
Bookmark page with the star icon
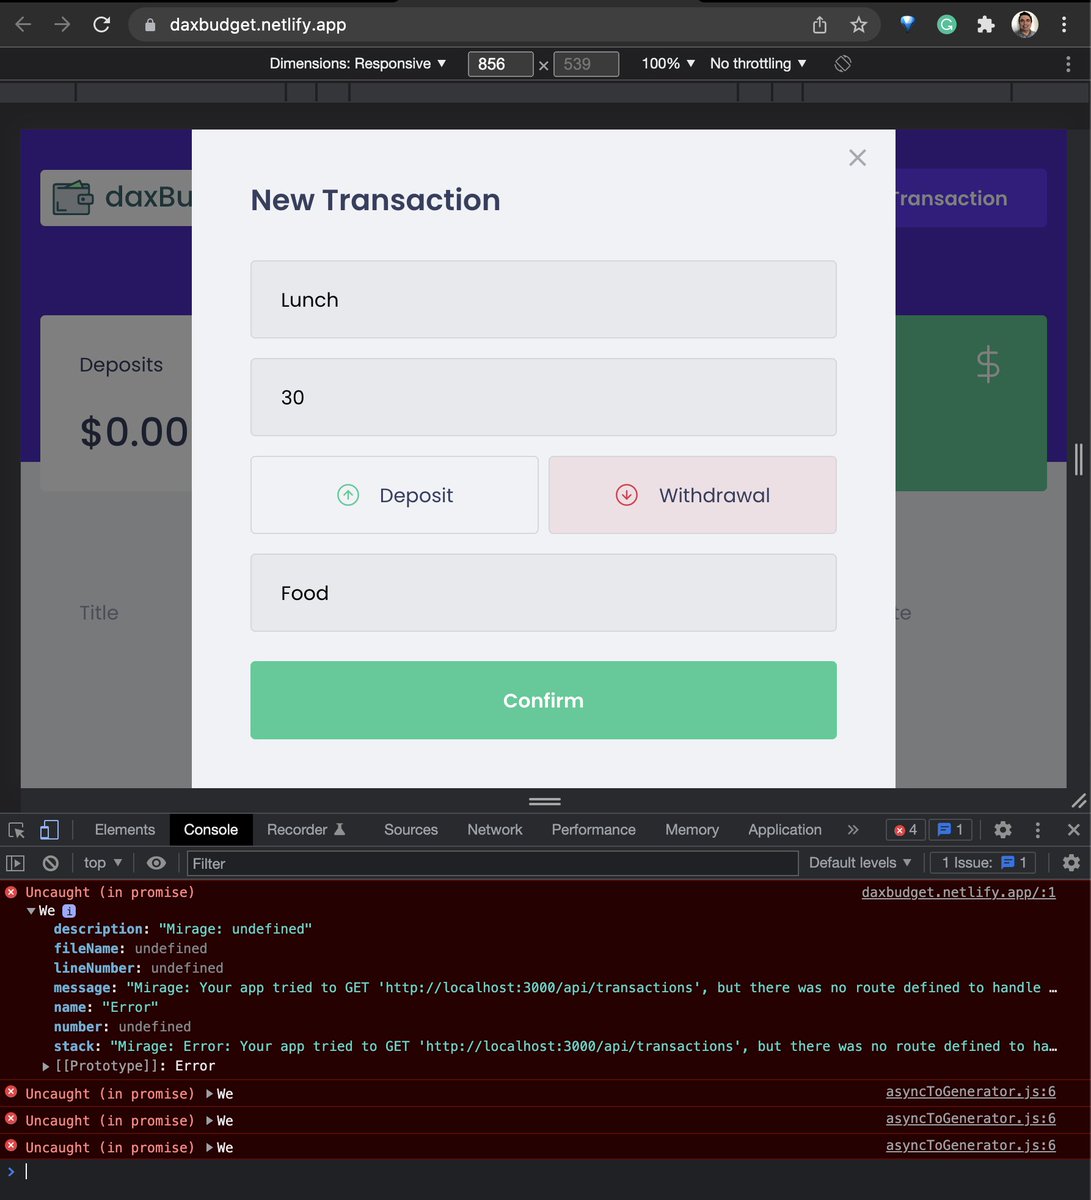(x=859, y=25)
